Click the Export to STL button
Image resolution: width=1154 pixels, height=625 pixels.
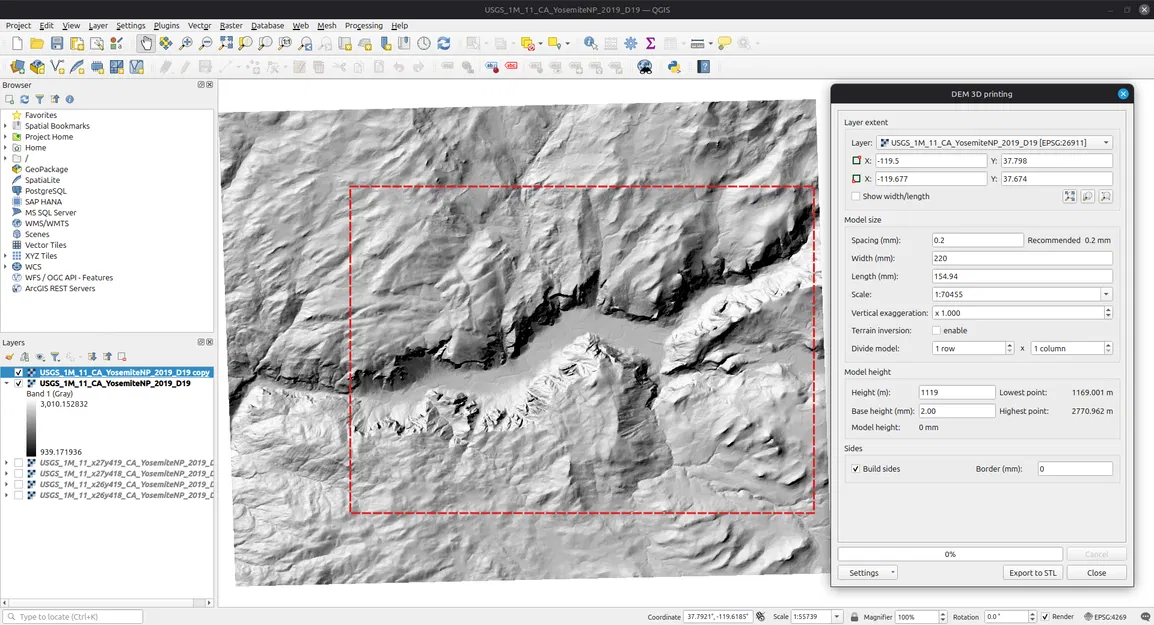click(x=1032, y=572)
